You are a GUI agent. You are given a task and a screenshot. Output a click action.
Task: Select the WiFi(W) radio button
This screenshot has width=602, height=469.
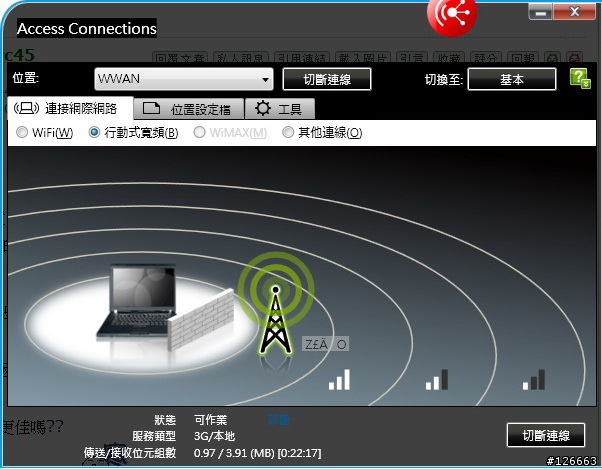coord(22,132)
